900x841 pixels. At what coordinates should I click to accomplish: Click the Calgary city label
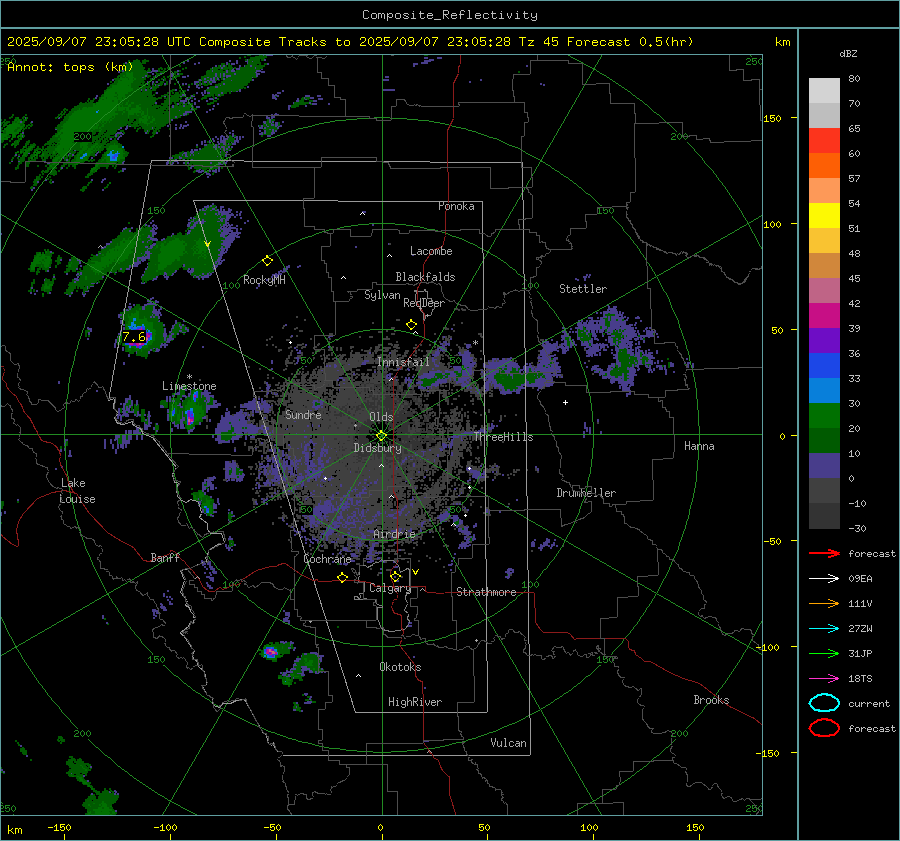(390, 588)
